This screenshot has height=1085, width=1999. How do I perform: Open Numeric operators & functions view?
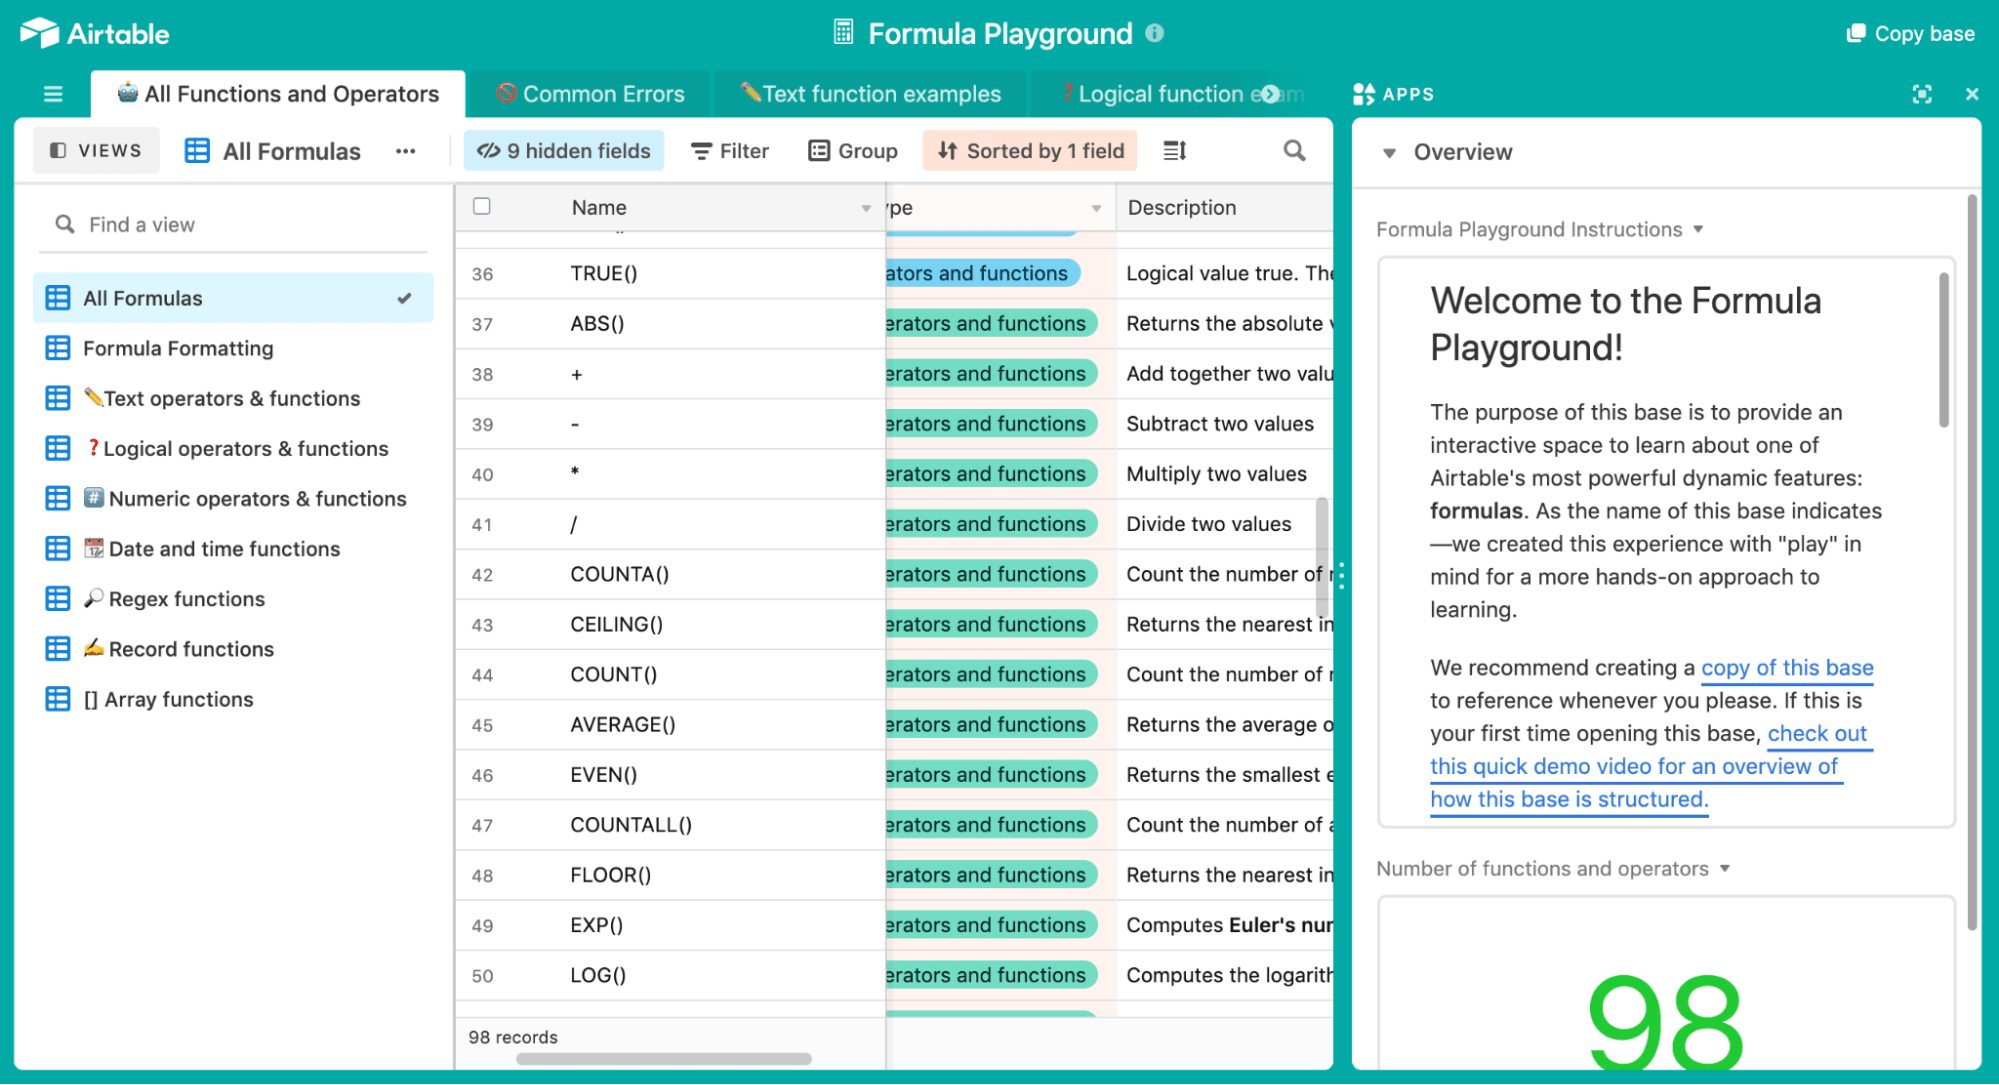[x=234, y=498]
